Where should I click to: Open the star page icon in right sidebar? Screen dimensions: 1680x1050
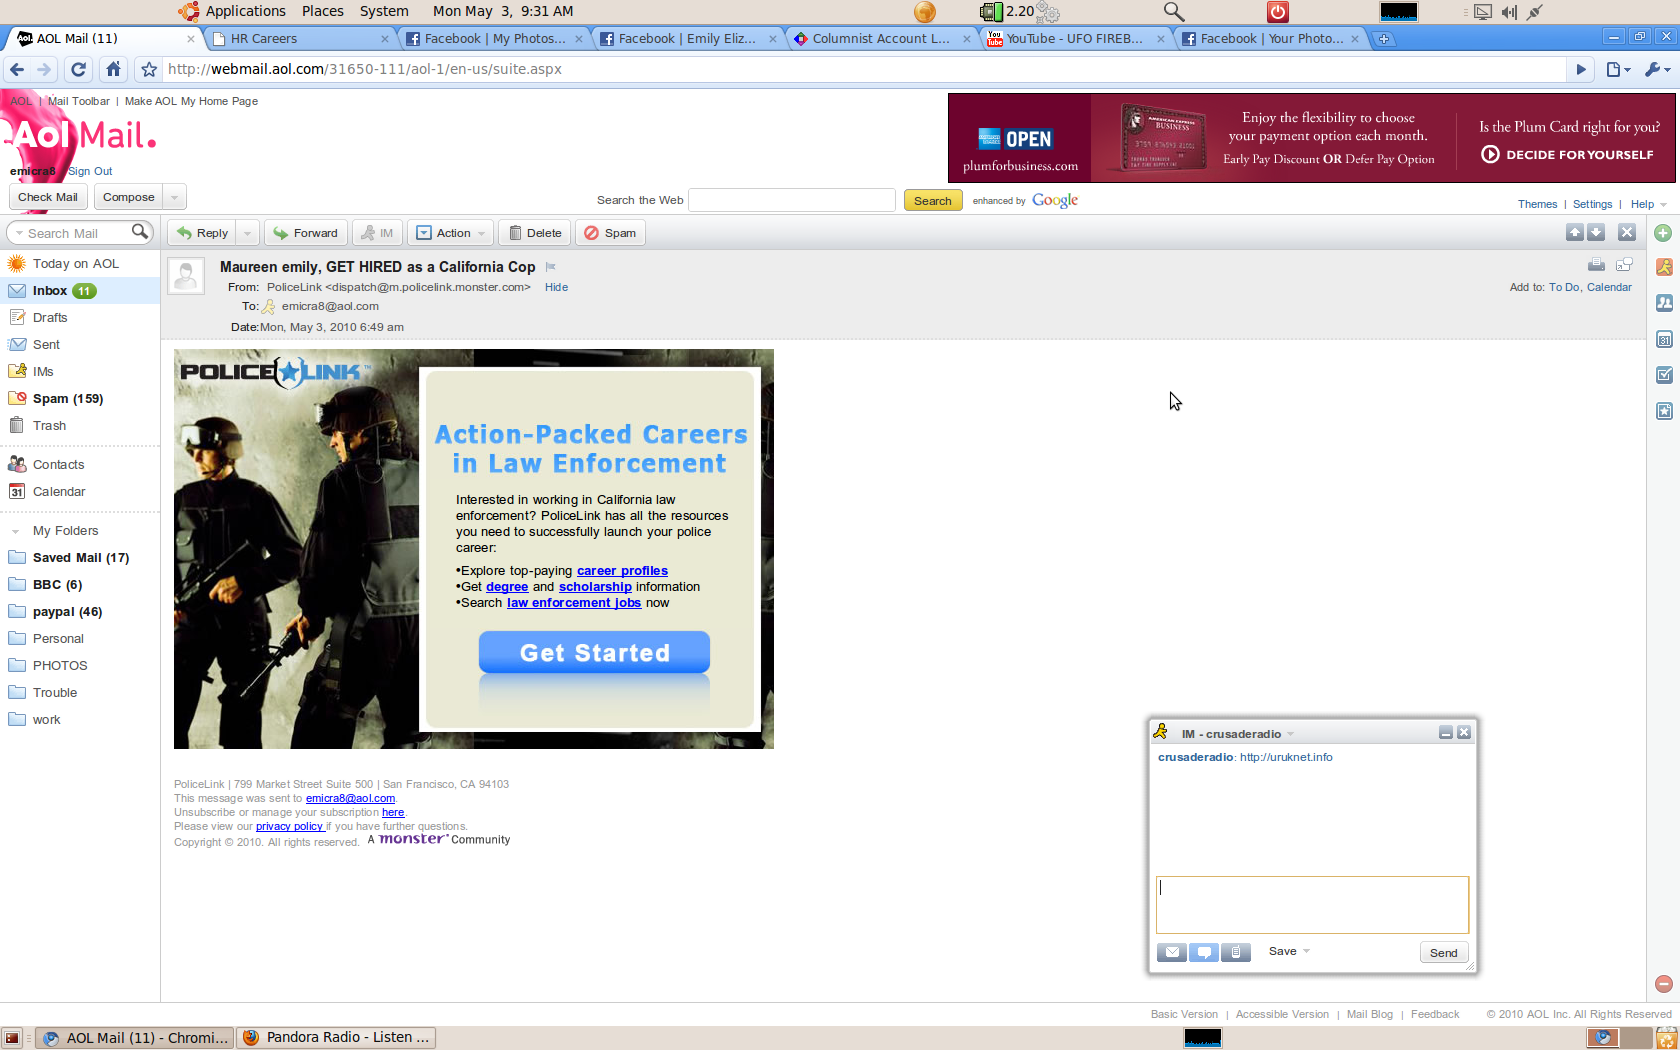pyautogui.click(x=1664, y=411)
